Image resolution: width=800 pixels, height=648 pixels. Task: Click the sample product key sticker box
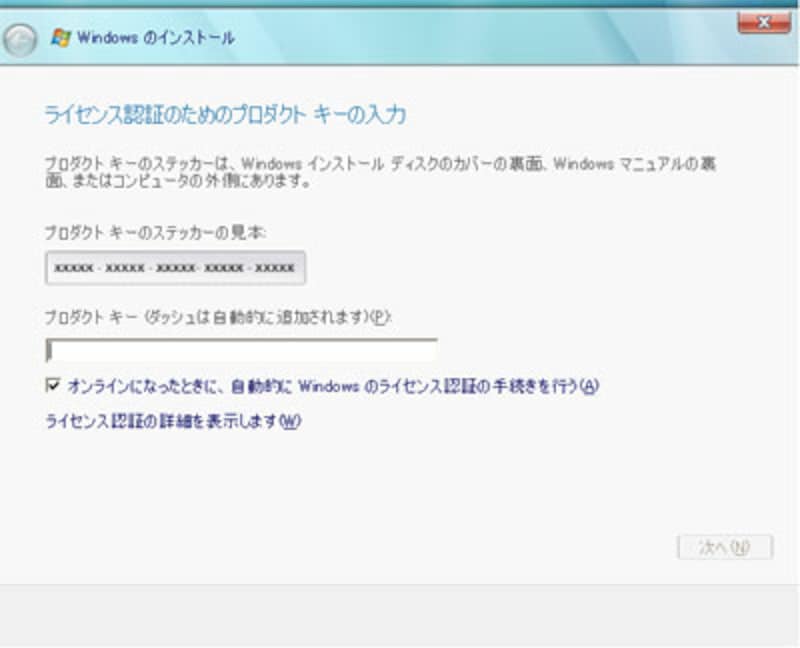tap(175, 268)
